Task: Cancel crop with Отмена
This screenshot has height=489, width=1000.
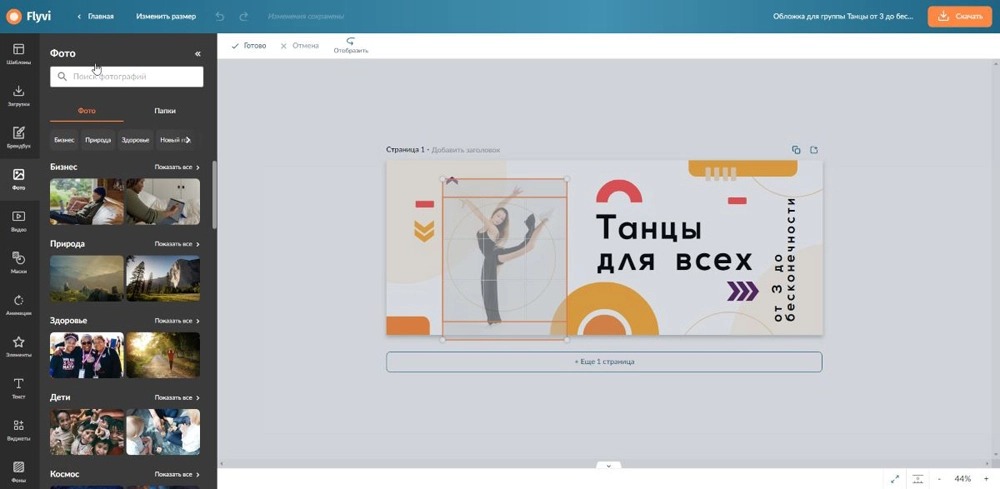Action: point(299,46)
